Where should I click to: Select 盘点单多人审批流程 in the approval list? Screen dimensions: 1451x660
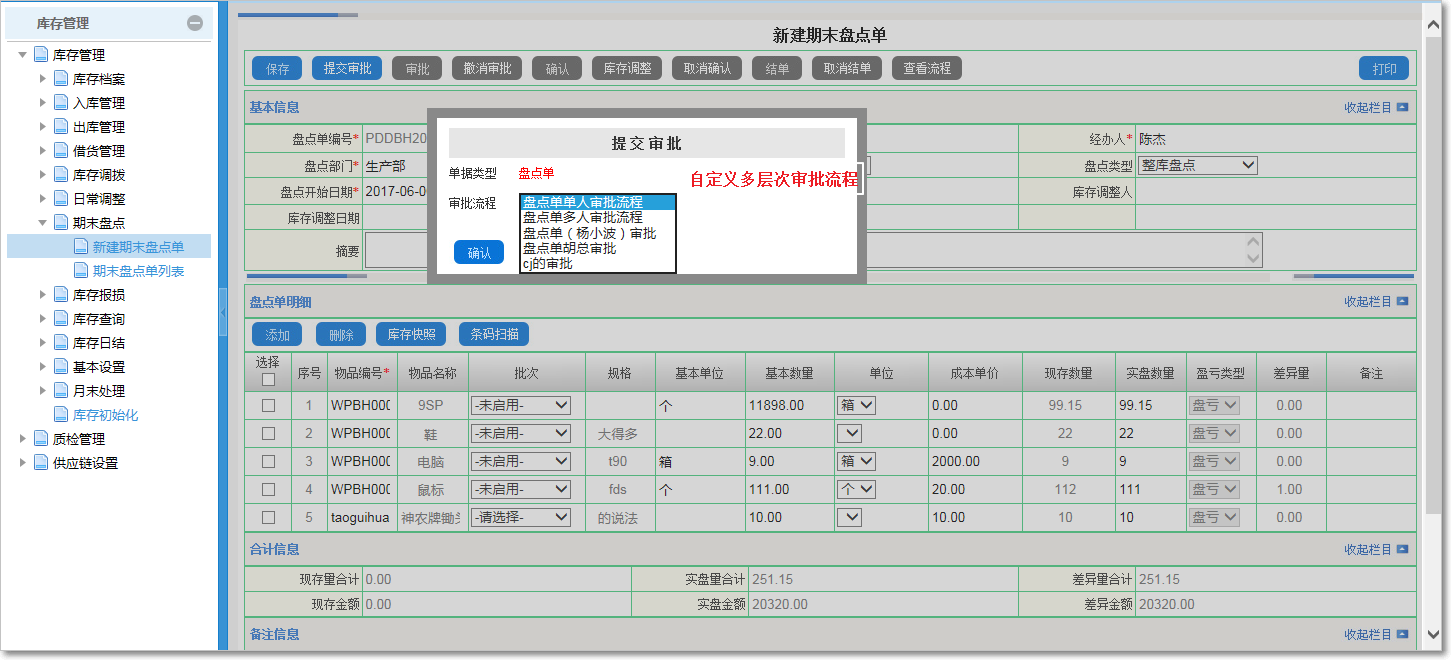(x=582, y=215)
